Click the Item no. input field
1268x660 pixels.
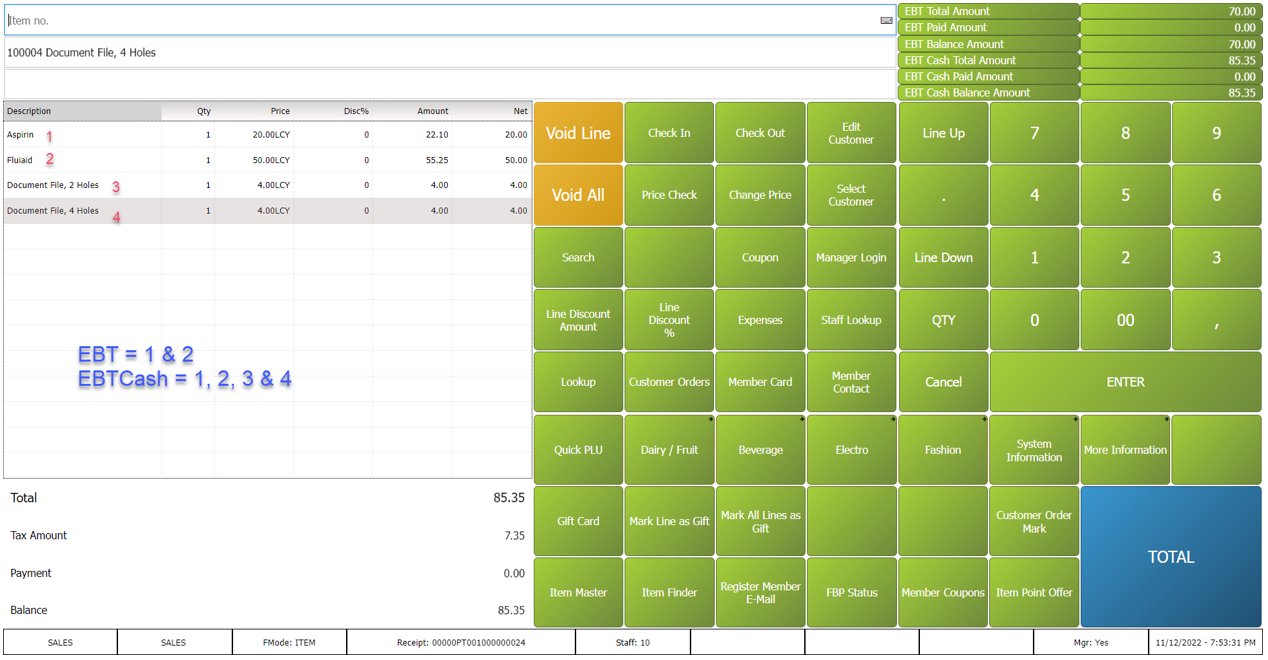(440, 20)
